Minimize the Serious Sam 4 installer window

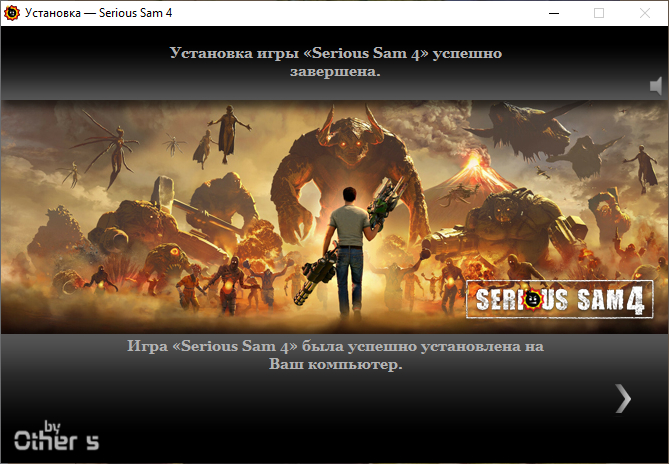point(554,13)
